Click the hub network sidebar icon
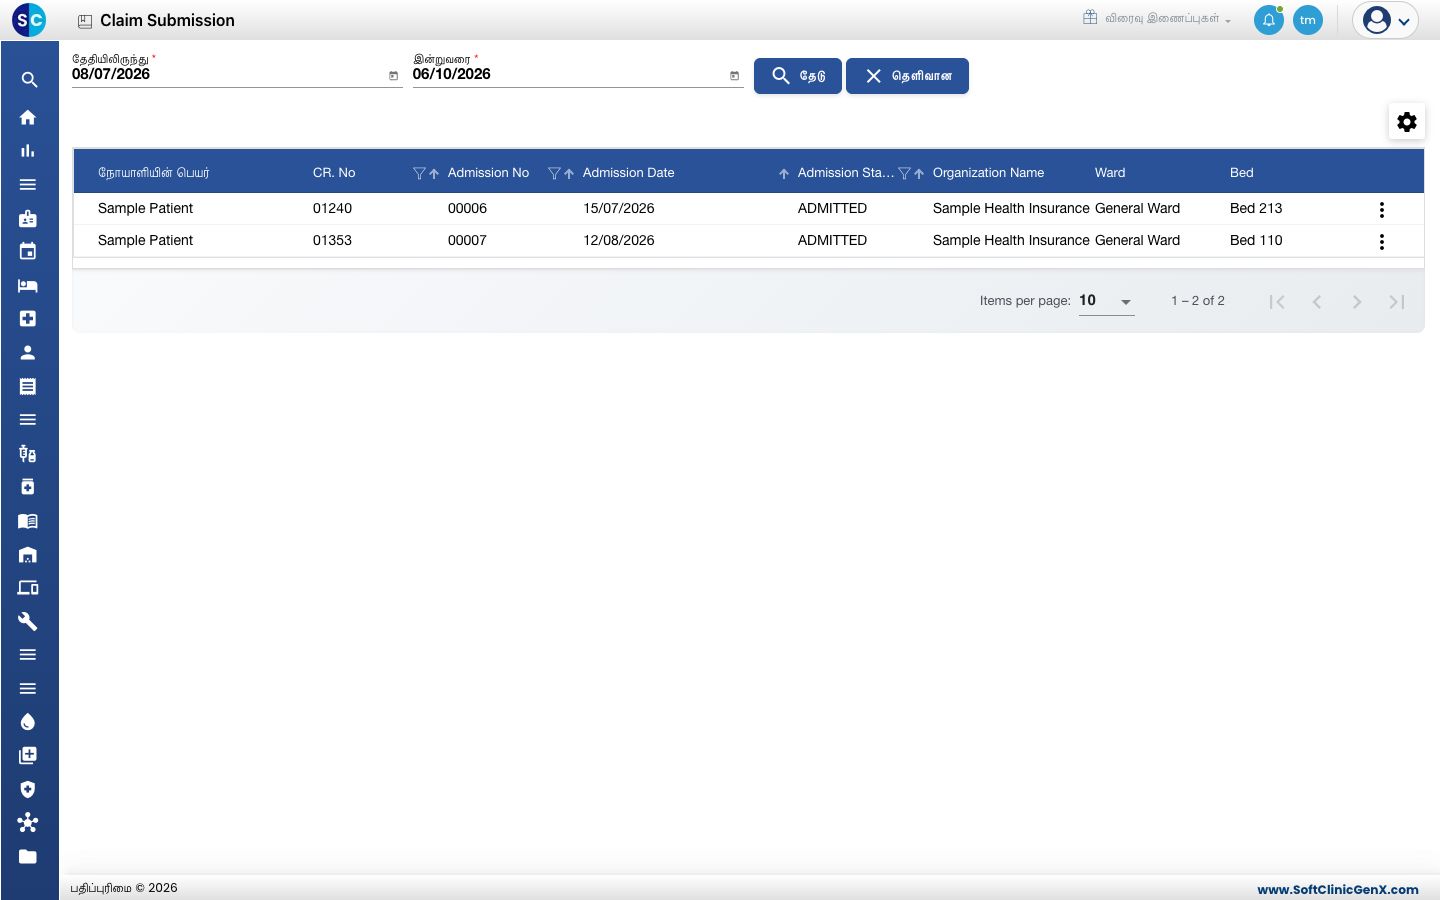The height and width of the screenshot is (900, 1440). click(28, 822)
